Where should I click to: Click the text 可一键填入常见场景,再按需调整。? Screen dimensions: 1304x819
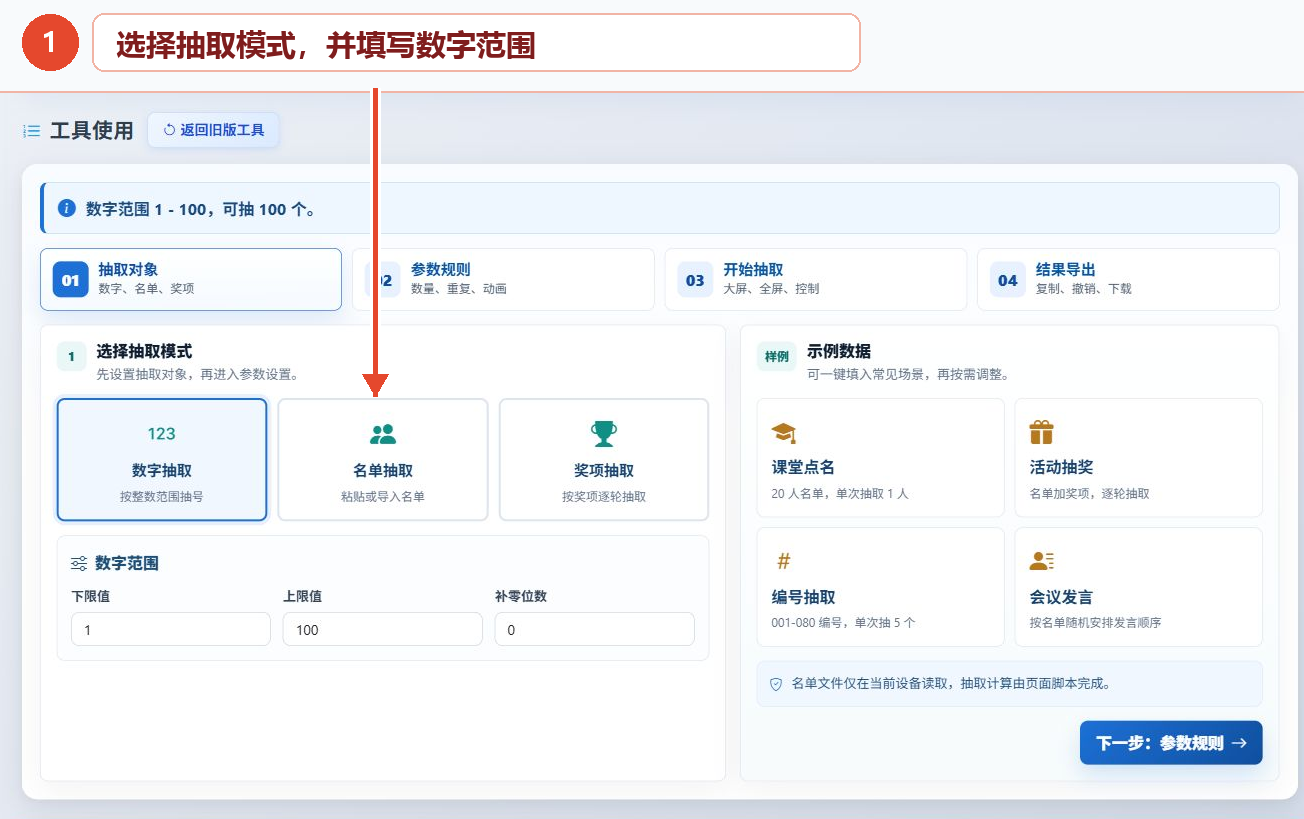[908, 375]
